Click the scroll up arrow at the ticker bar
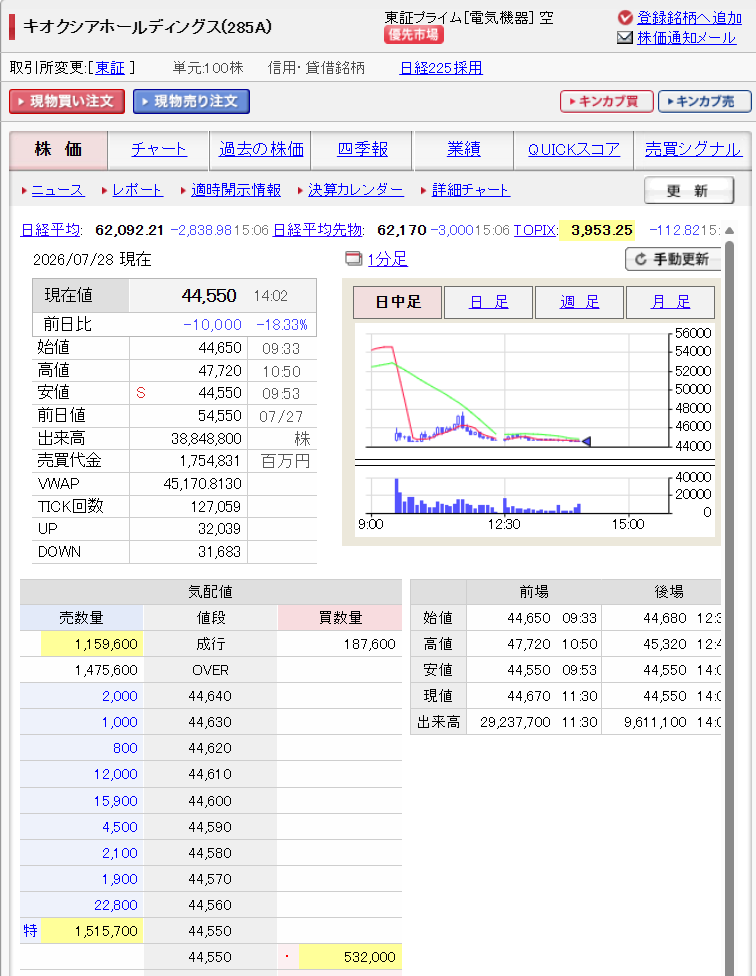756x976 pixels. pos(729,230)
